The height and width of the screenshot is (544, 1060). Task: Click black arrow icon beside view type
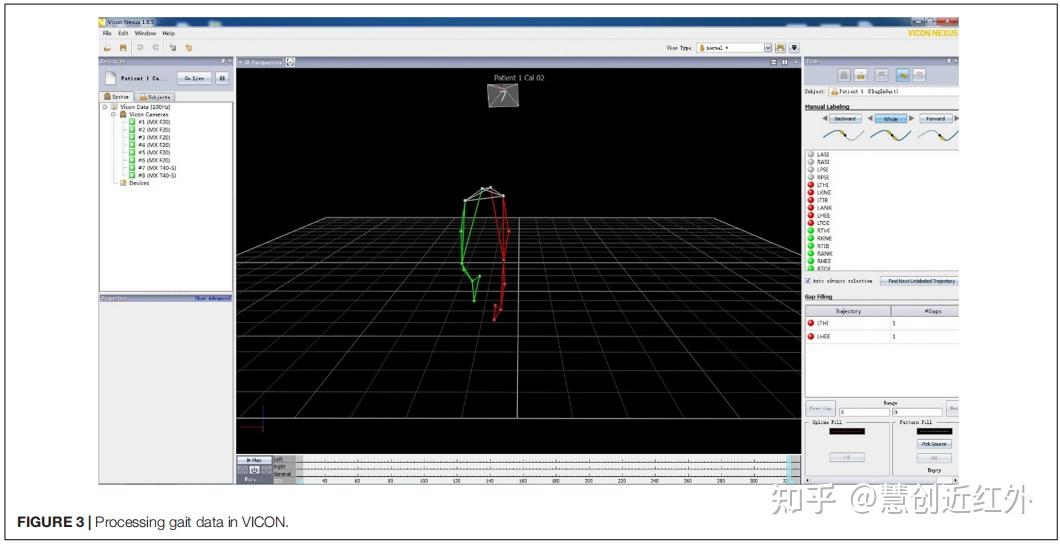pyautogui.click(x=794, y=48)
